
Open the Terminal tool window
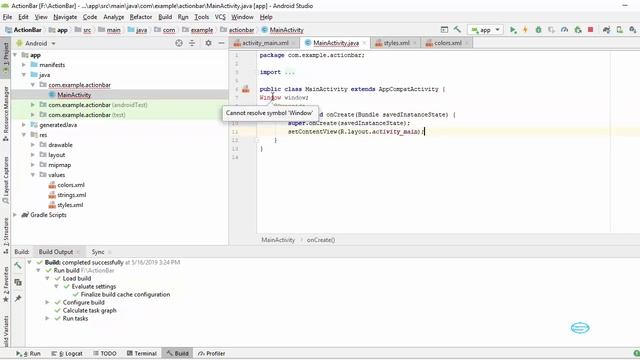click(x=142, y=353)
